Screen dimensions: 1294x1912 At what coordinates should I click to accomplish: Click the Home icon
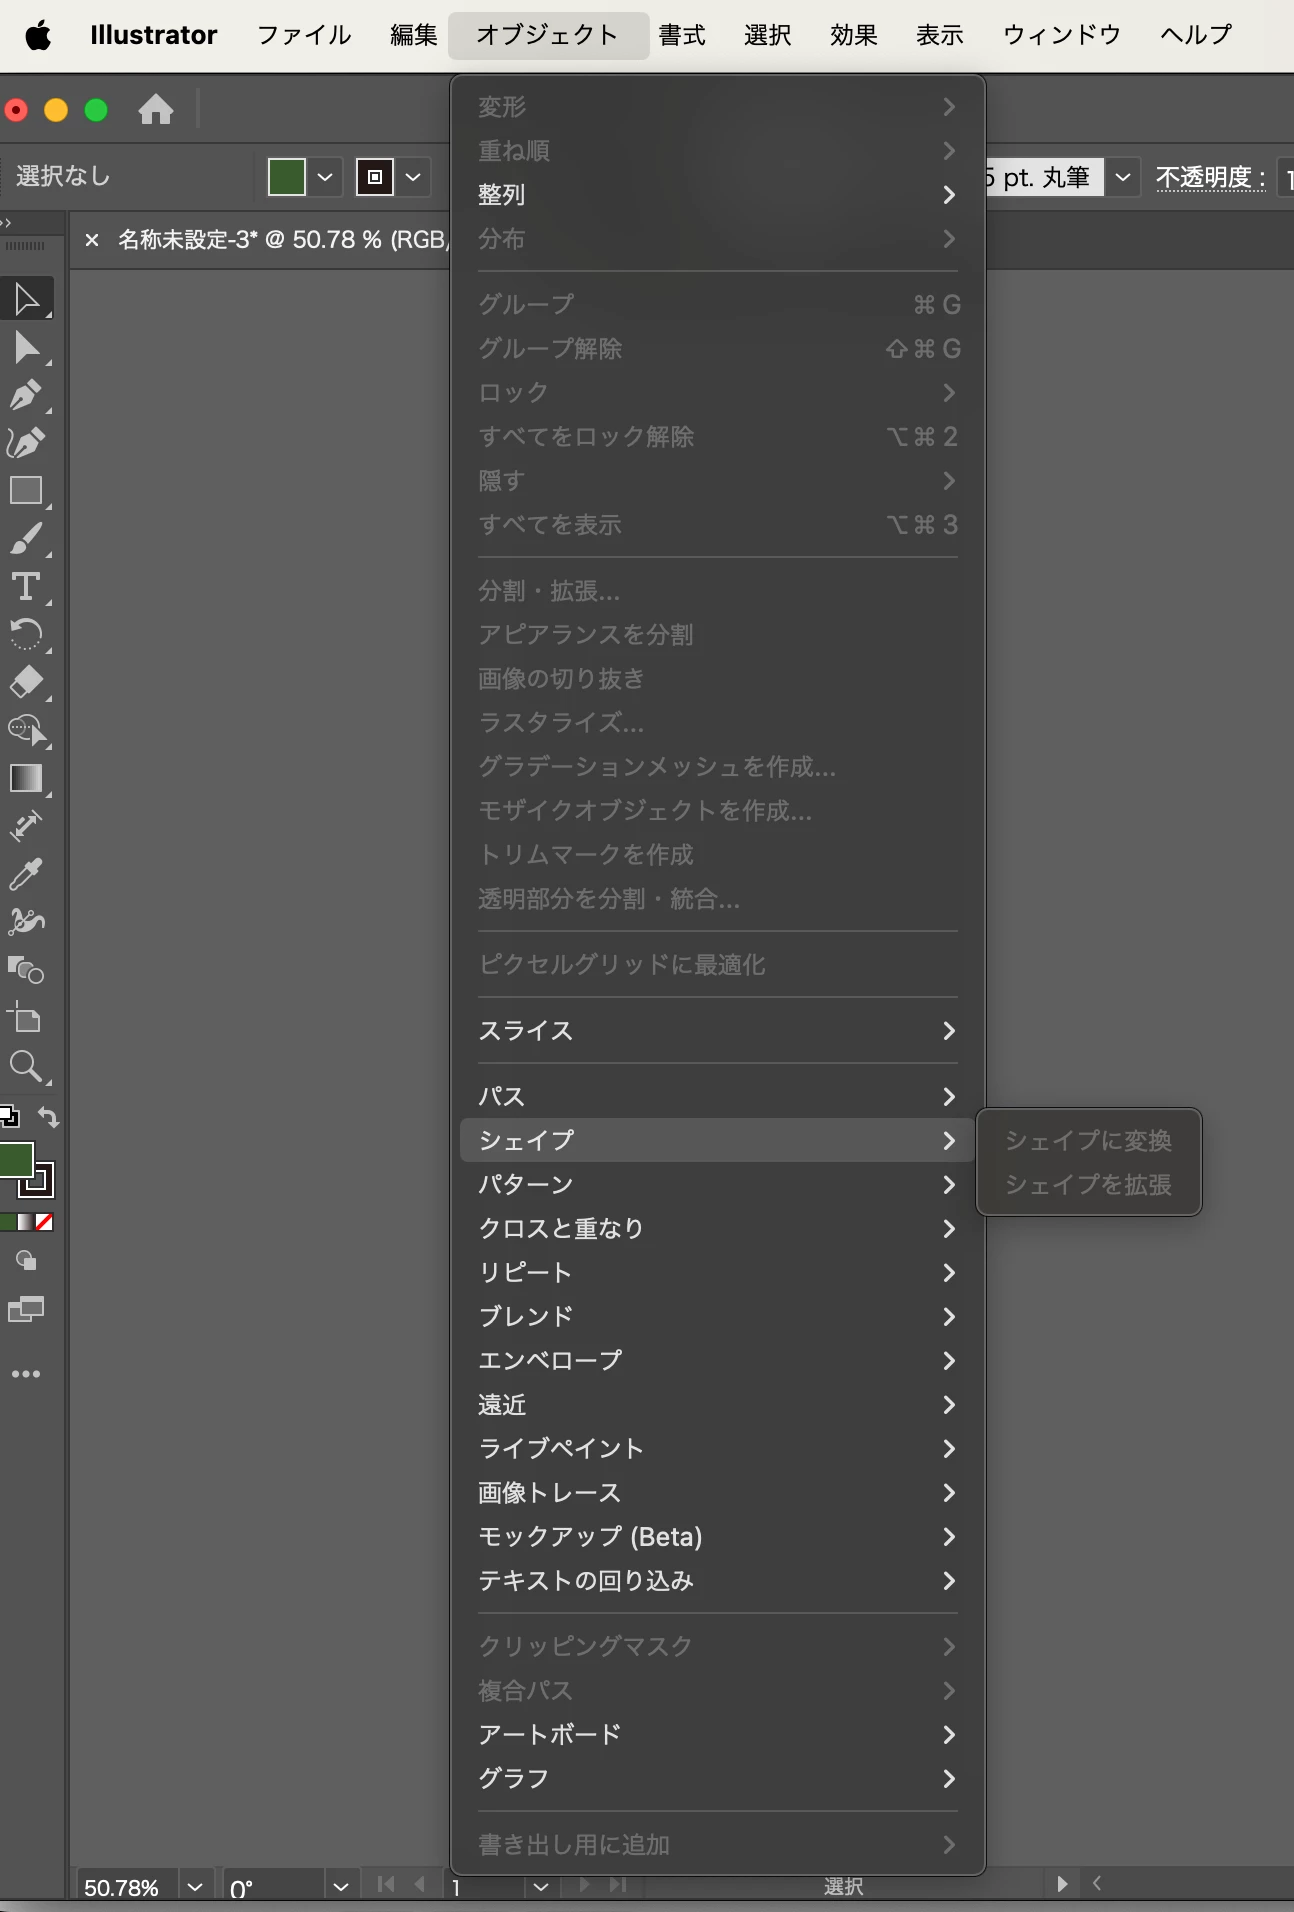156,109
